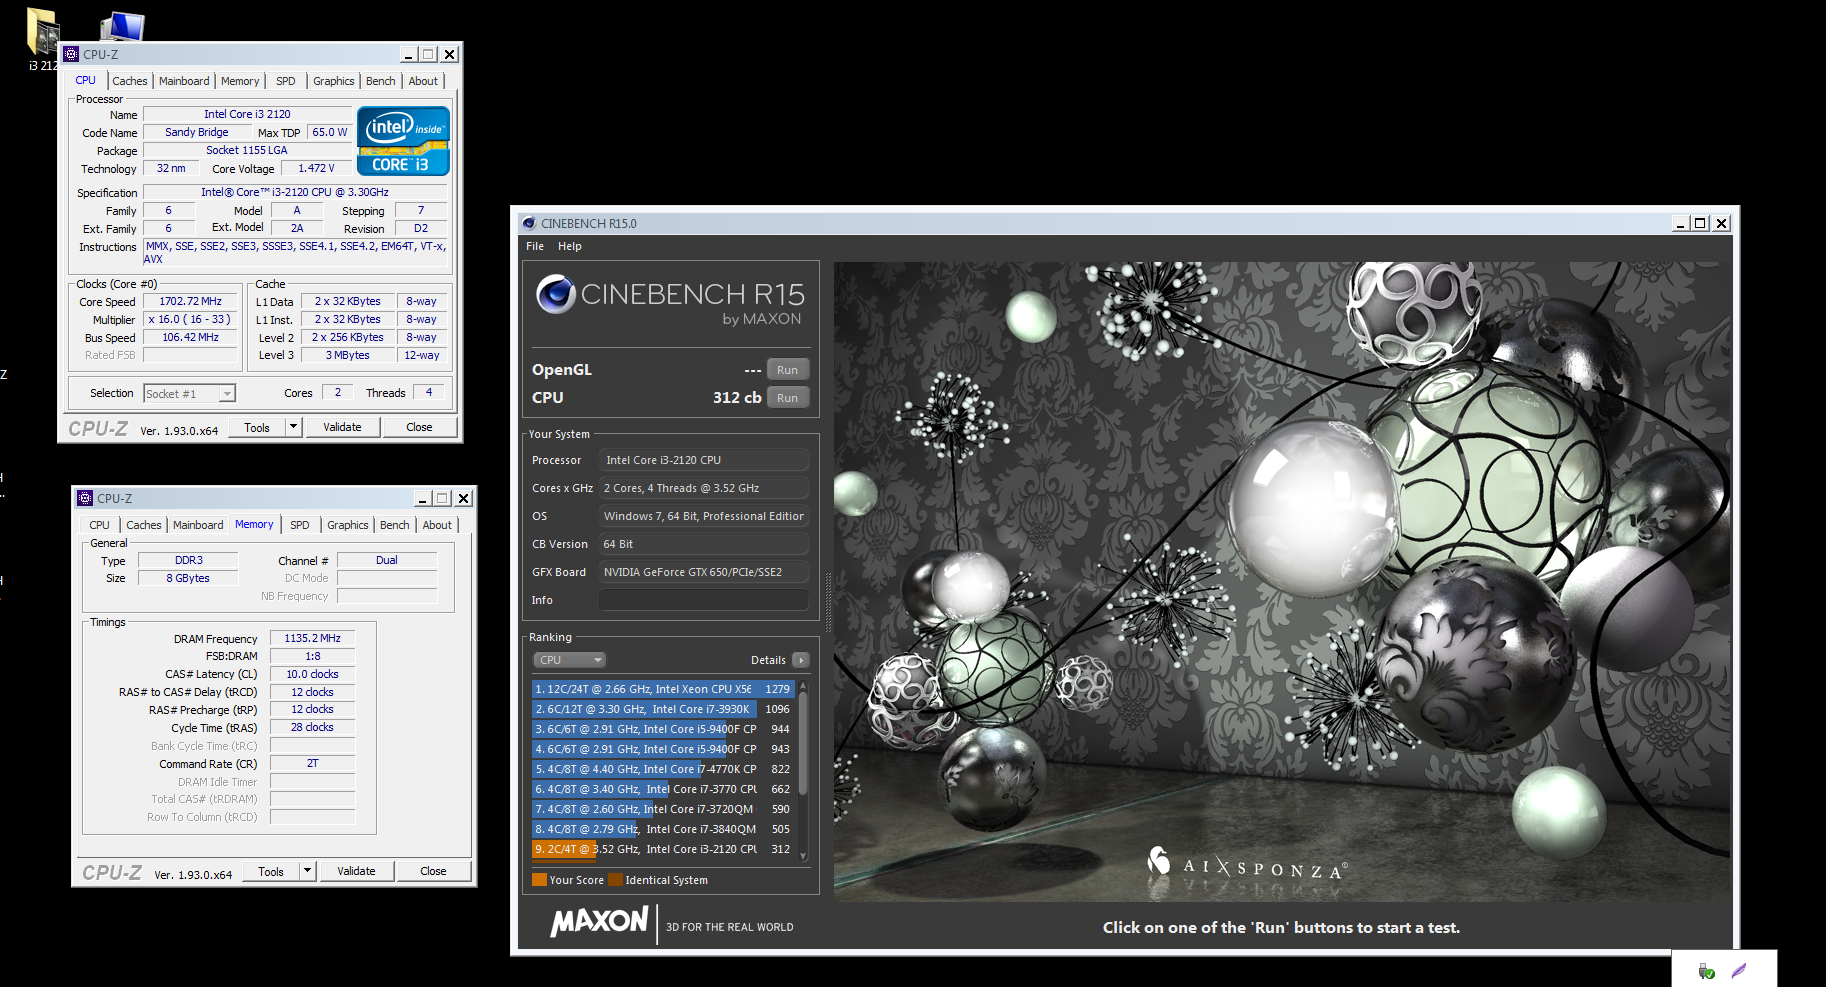Click the rendered scene preview image

click(1282, 581)
